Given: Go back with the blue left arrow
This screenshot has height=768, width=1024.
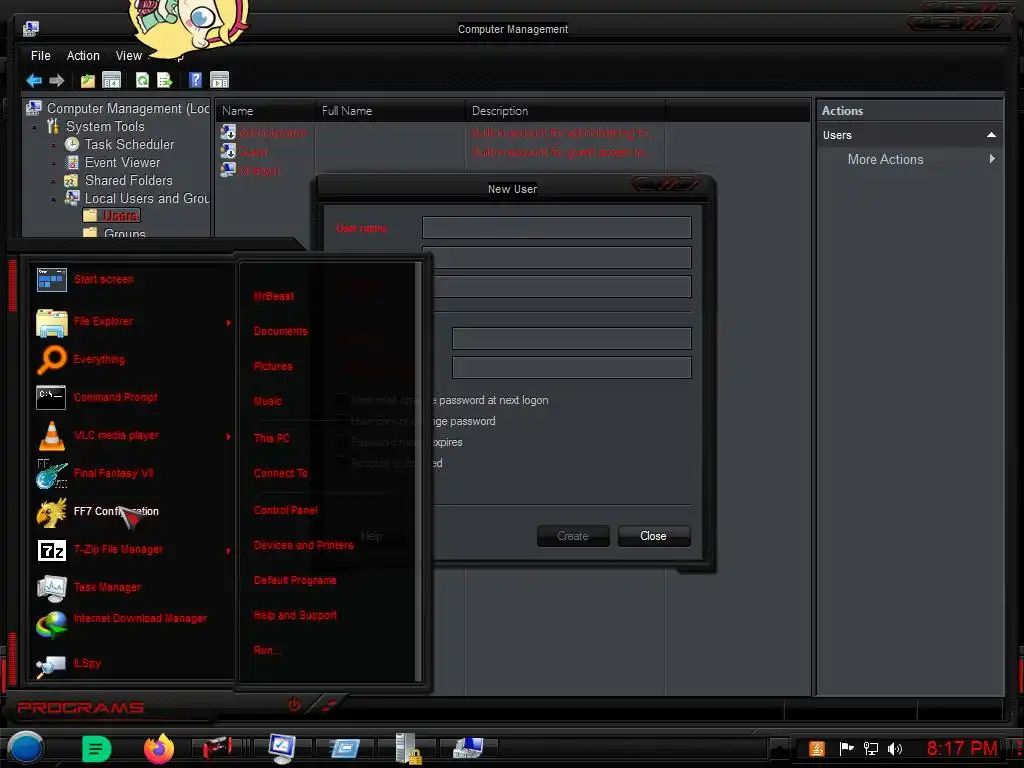Looking at the screenshot, I should click(x=34, y=80).
